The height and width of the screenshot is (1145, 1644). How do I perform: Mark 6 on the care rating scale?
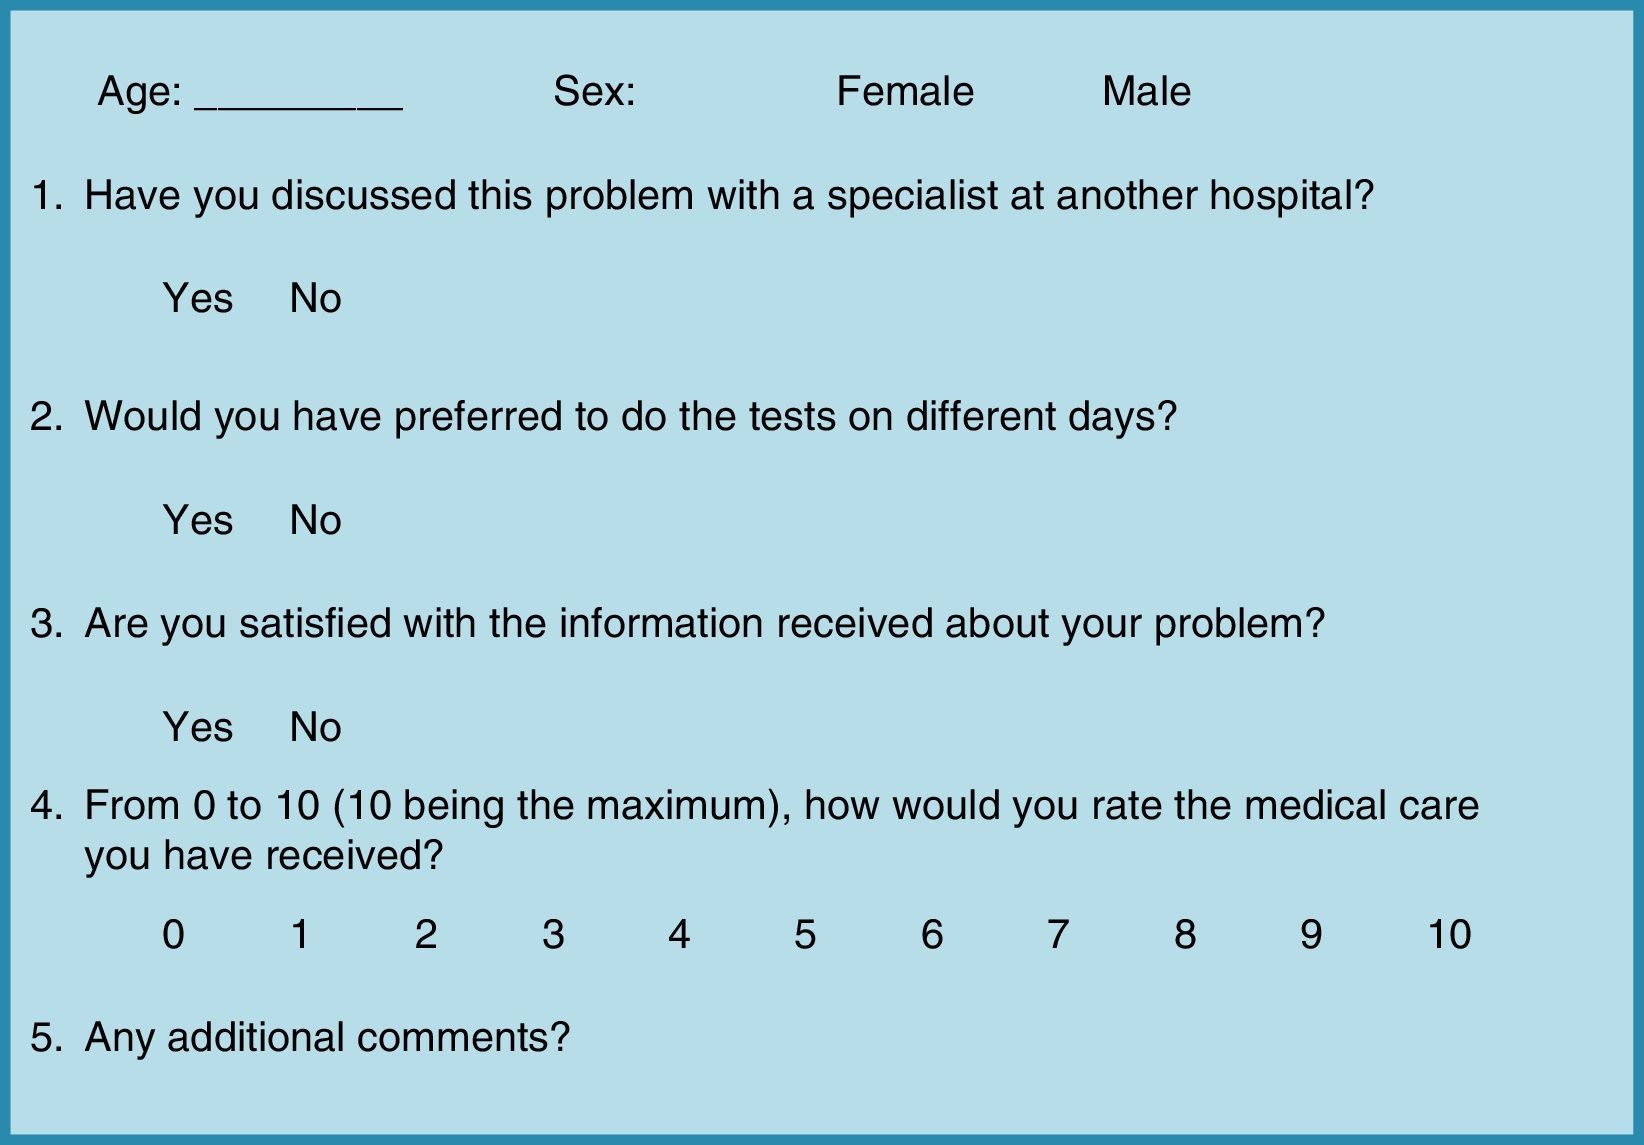(932, 935)
